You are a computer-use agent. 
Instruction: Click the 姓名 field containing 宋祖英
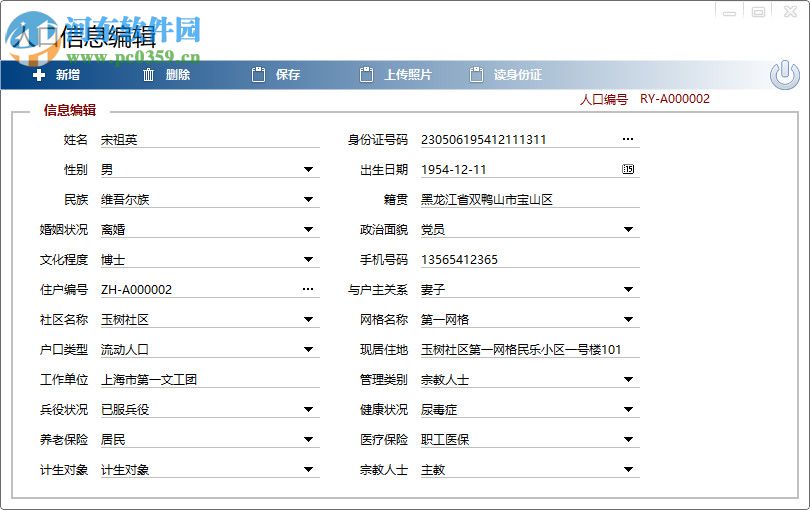pyautogui.click(x=210, y=140)
